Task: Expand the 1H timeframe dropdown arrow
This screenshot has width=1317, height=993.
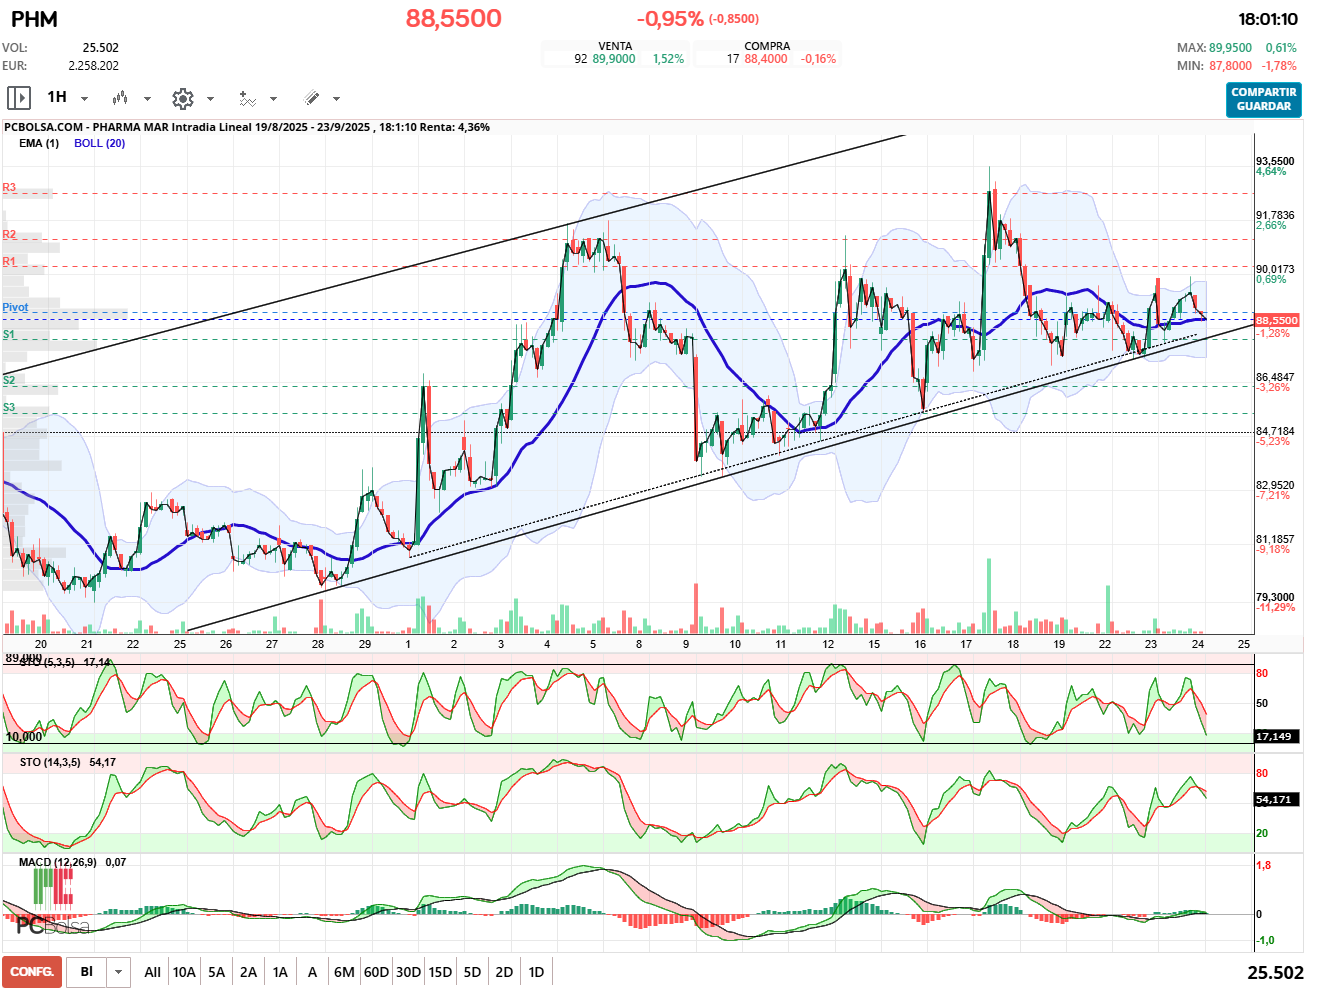Action: click(x=84, y=99)
